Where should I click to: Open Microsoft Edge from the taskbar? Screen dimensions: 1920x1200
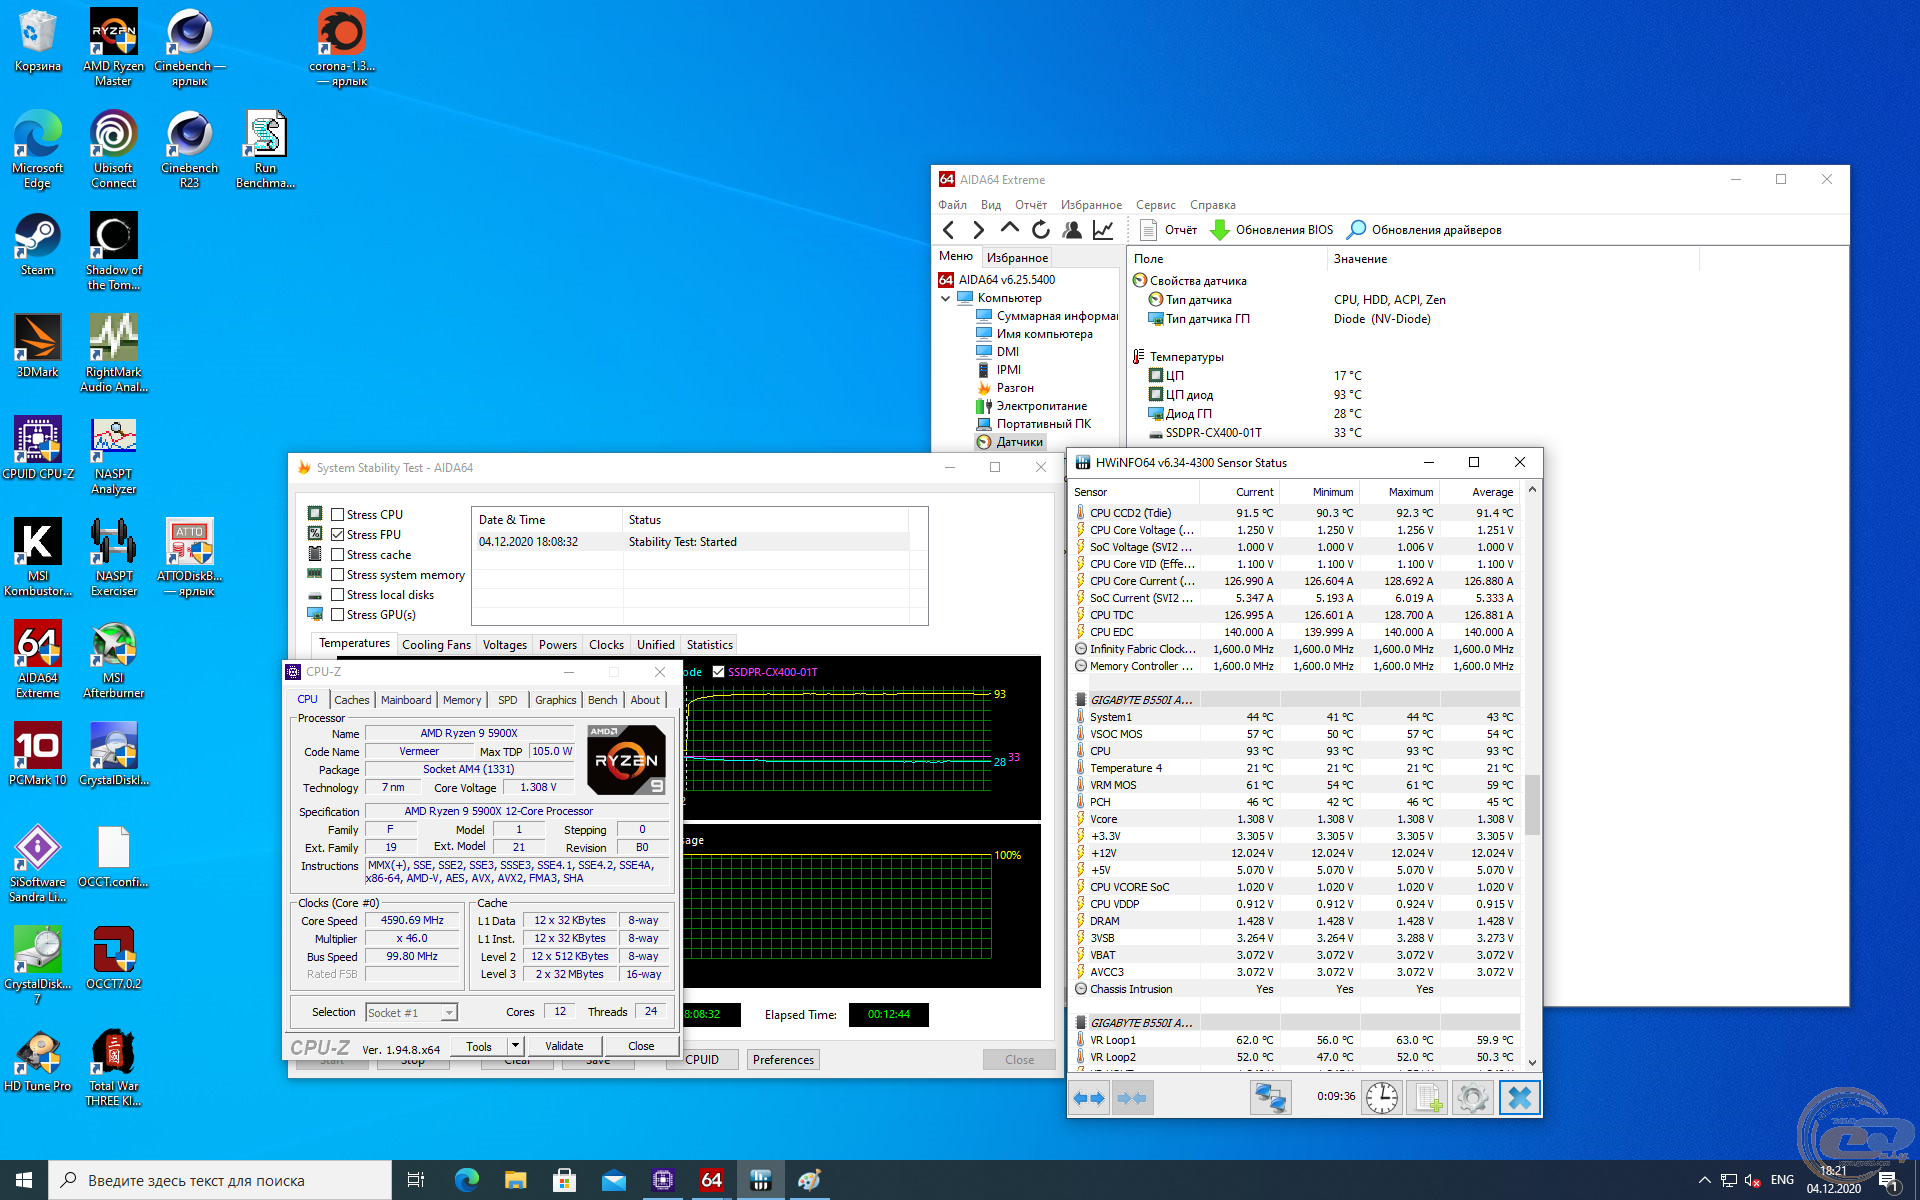pyautogui.click(x=467, y=1180)
